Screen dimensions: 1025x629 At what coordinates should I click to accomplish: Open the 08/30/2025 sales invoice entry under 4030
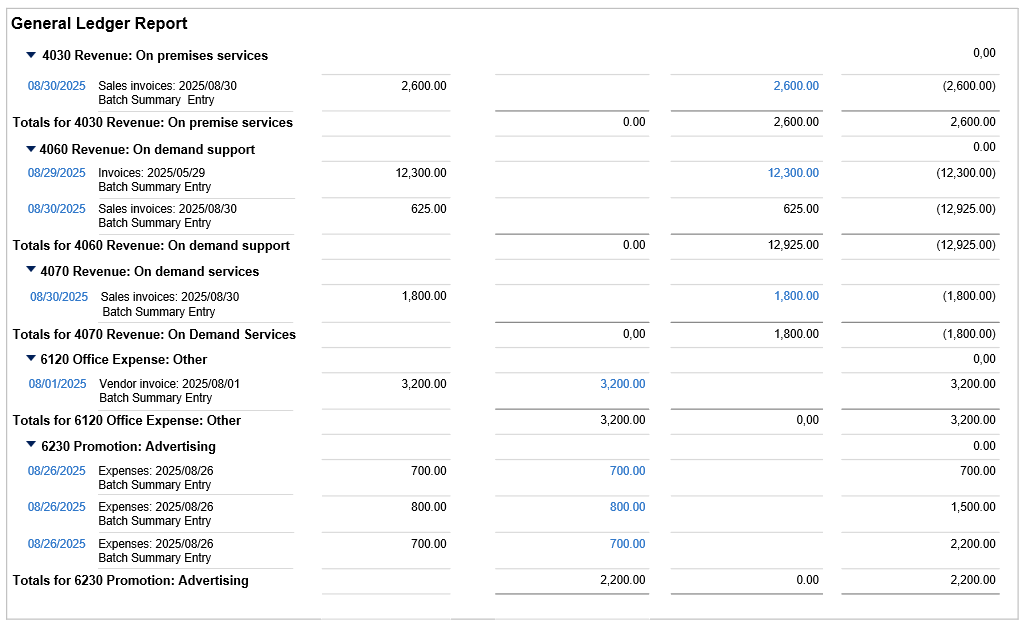click(x=56, y=86)
